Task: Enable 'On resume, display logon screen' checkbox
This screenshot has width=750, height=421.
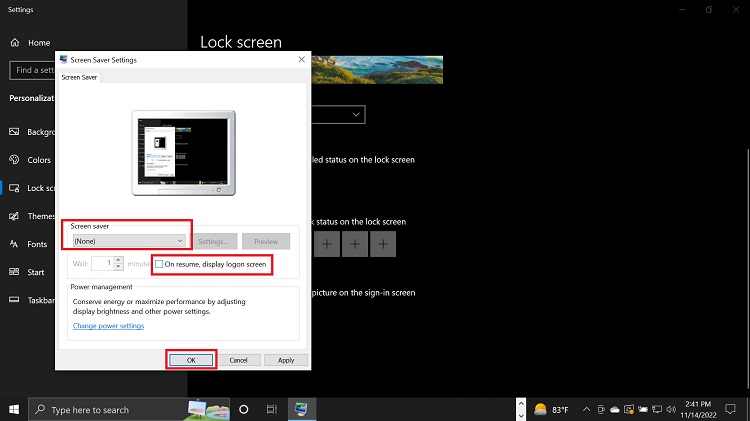Action: pyautogui.click(x=159, y=264)
